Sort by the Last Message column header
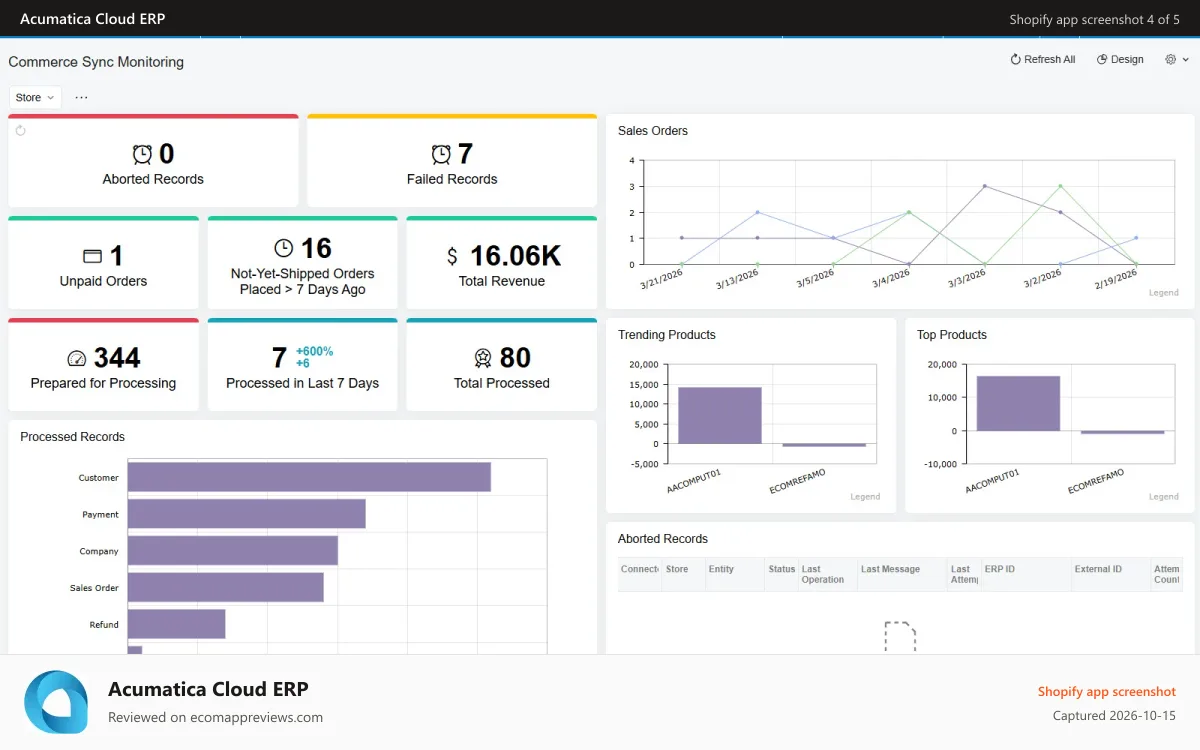Viewport: 1200px width, 750px height. [902, 574]
